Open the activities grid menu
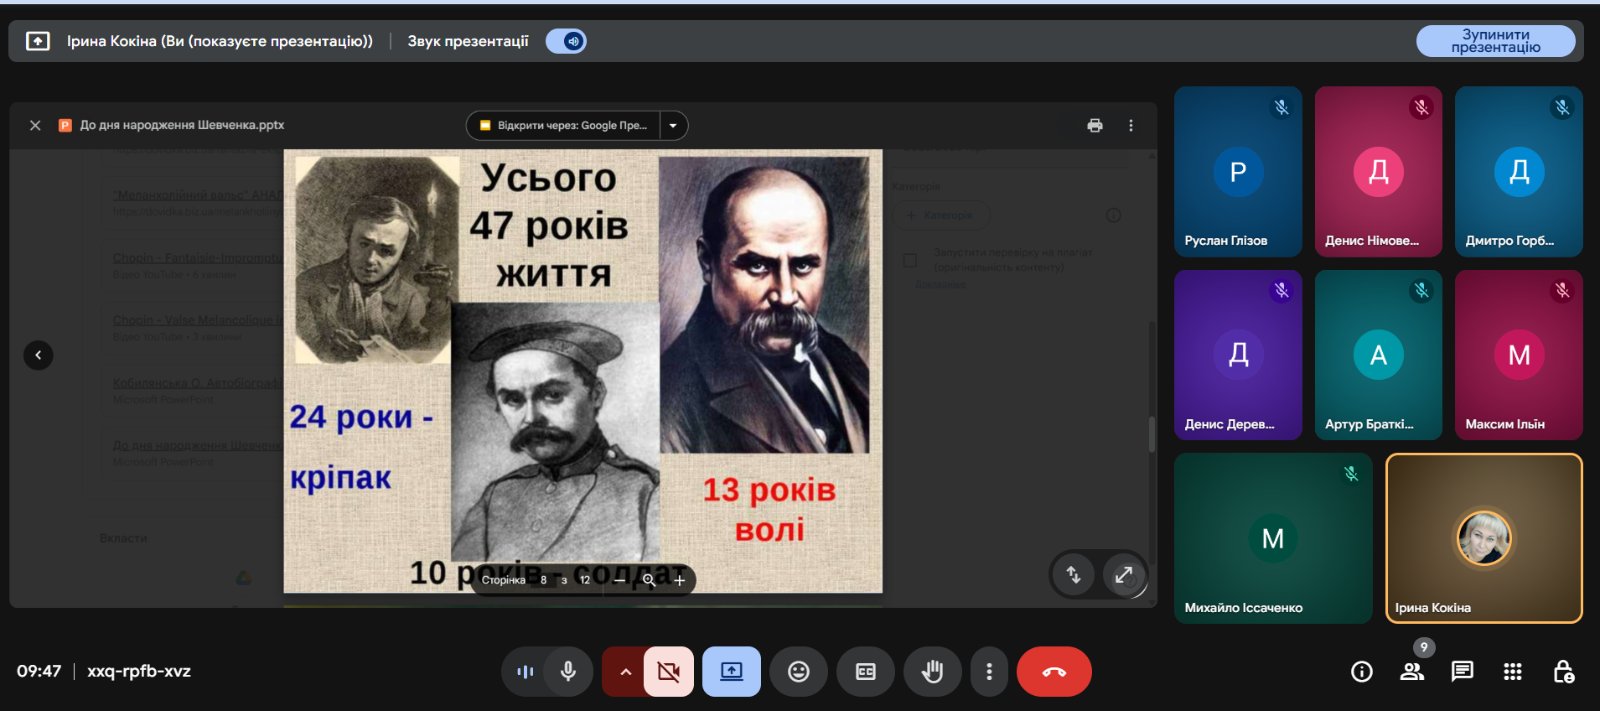1600x711 pixels. click(x=1512, y=672)
